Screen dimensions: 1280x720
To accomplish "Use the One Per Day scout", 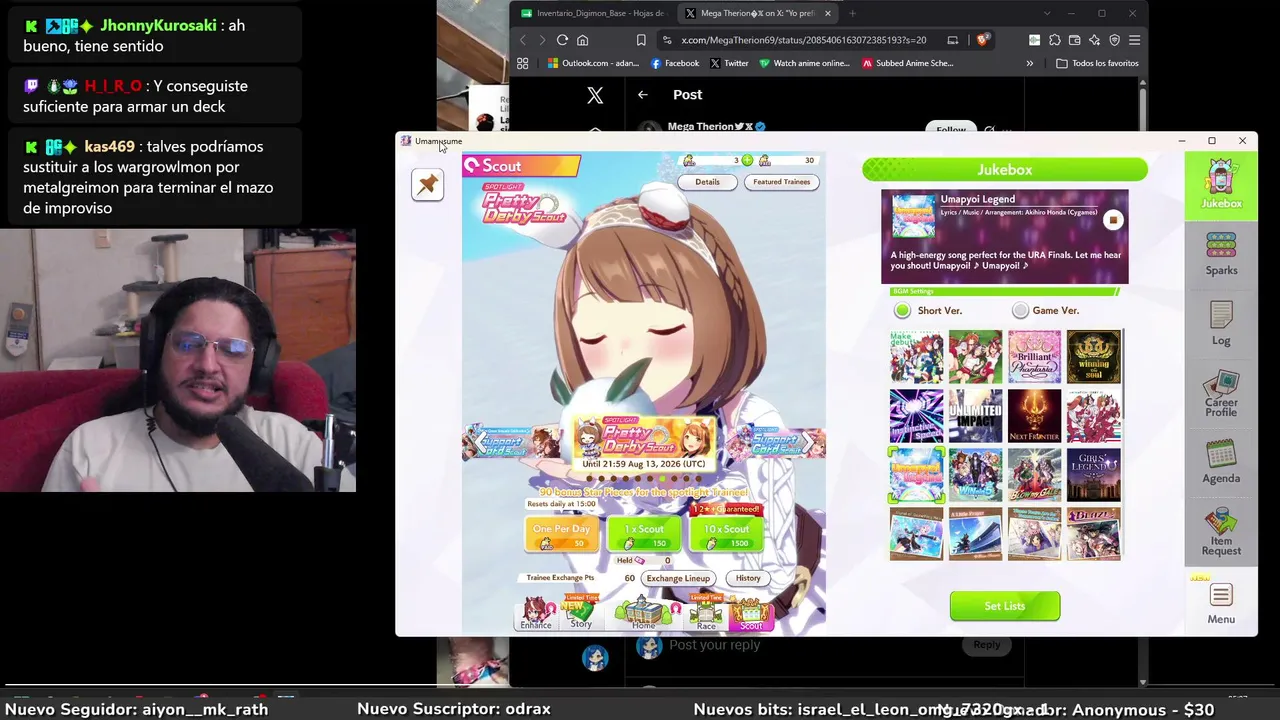I will tap(561, 535).
